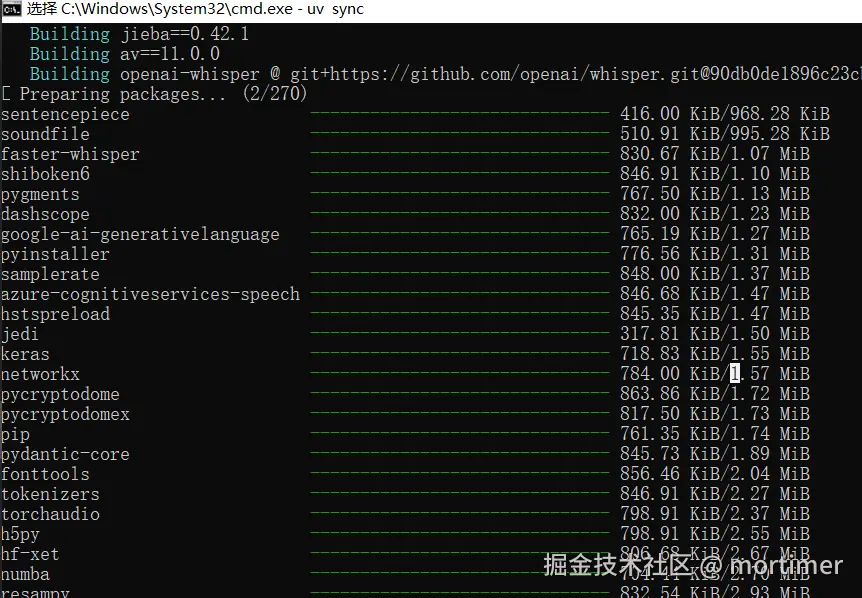Click the 'Building openai-whisper' git URL line
The height and width of the screenshot is (598, 862).
445,74
